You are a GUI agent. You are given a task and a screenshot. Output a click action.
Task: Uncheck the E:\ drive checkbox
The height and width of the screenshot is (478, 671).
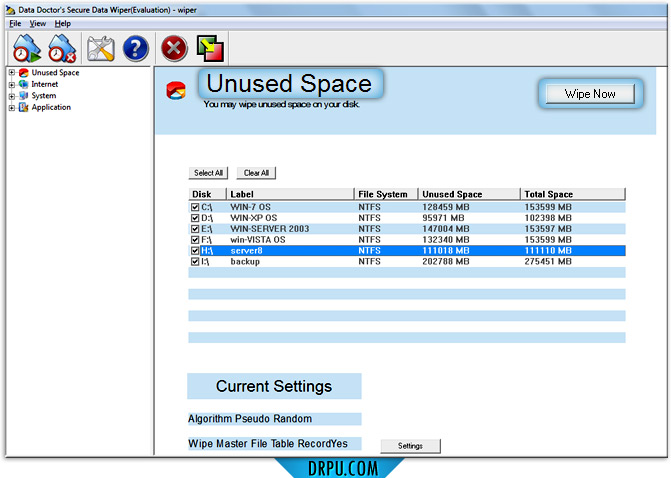click(x=195, y=229)
